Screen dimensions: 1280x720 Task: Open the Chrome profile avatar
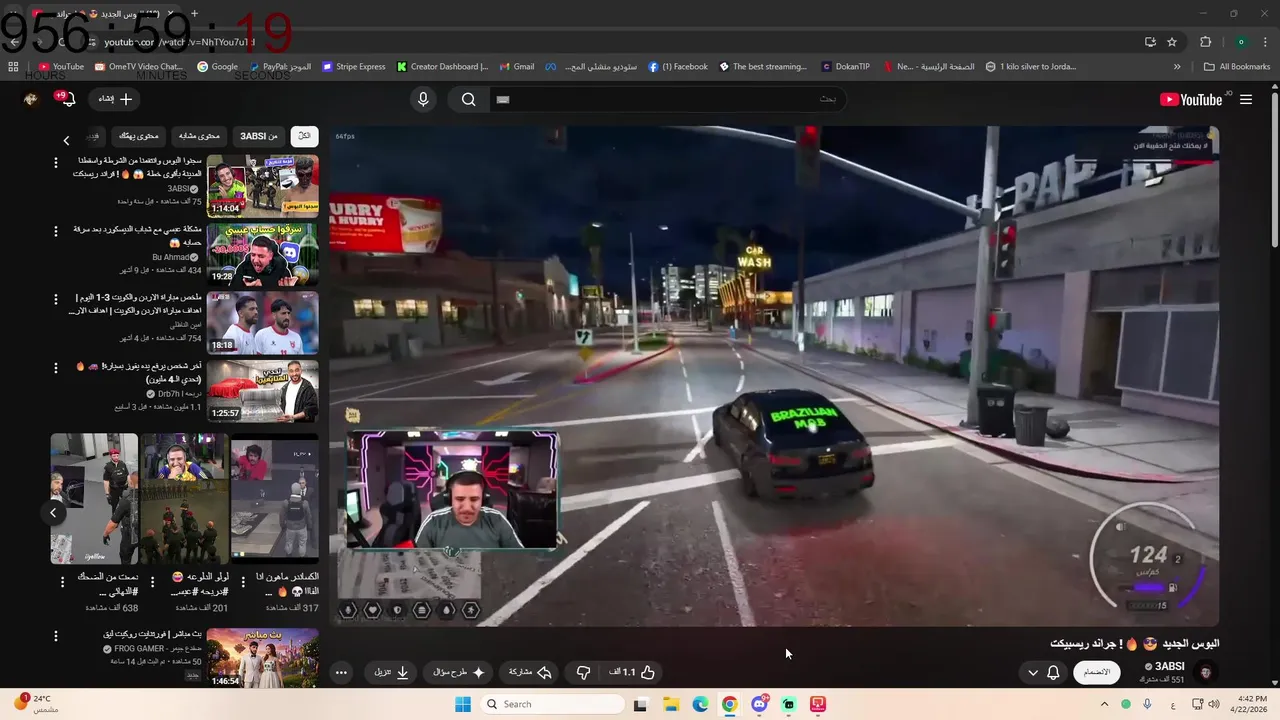[1241, 42]
